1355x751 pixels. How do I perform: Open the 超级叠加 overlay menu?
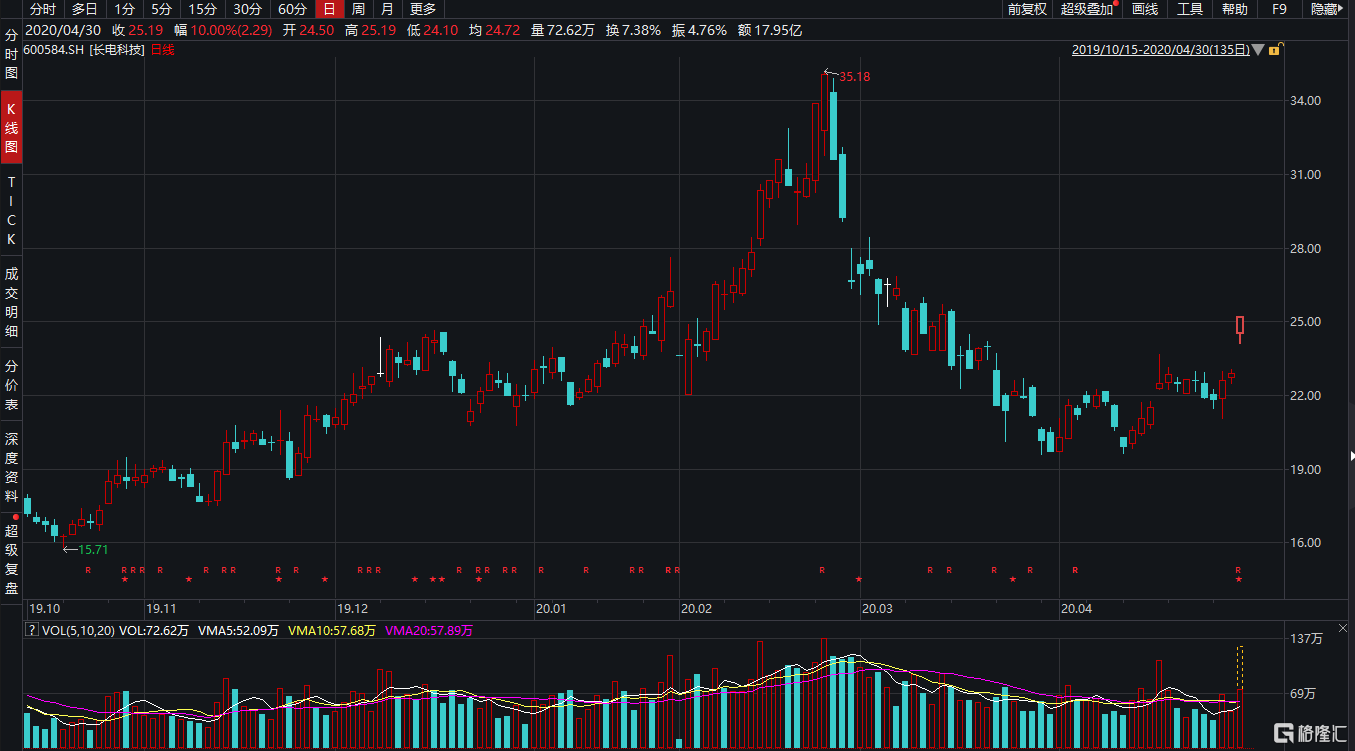click(x=1087, y=9)
